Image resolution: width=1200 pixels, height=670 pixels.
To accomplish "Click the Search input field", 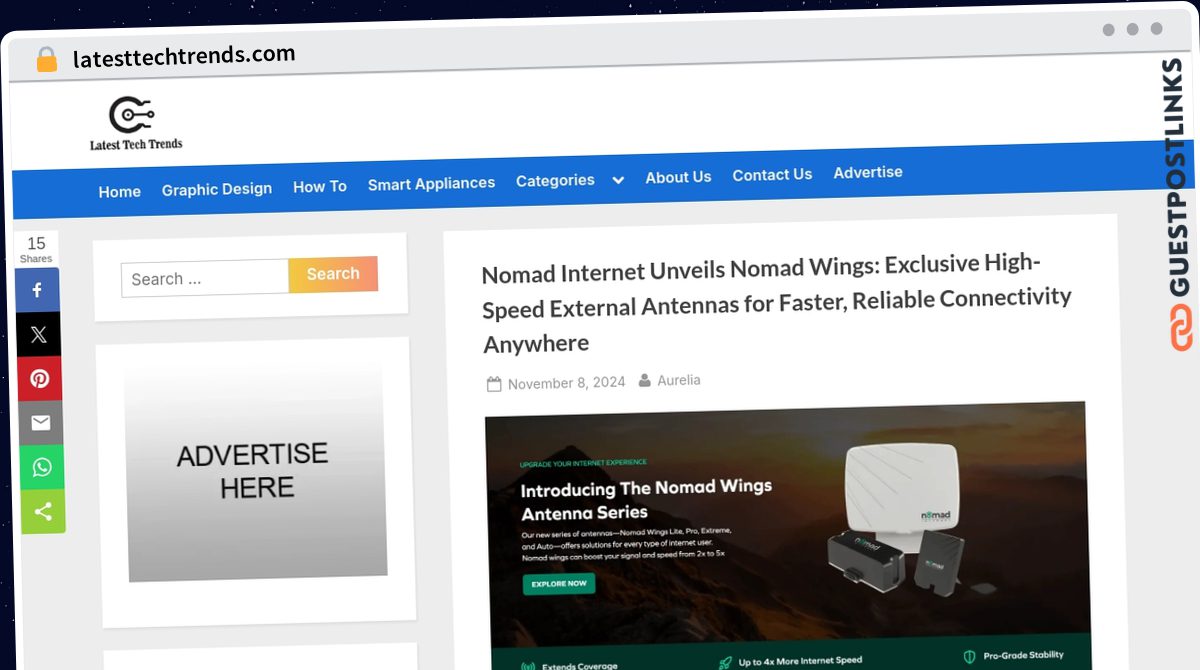I will pos(205,278).
